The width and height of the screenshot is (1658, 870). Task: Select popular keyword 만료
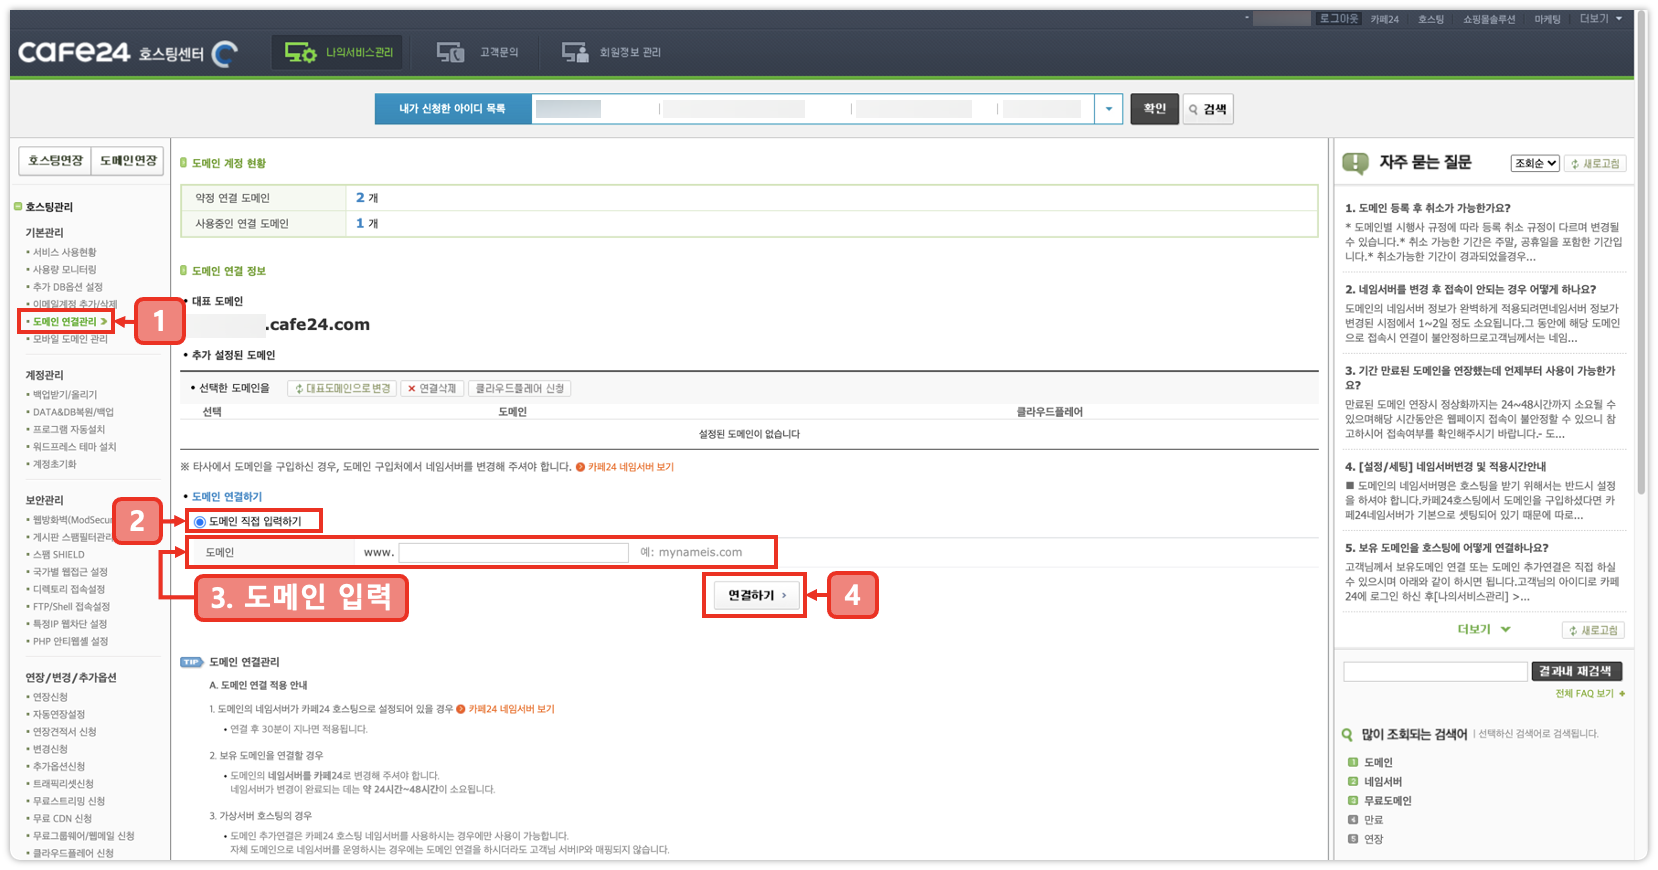tap(1373, 819)
